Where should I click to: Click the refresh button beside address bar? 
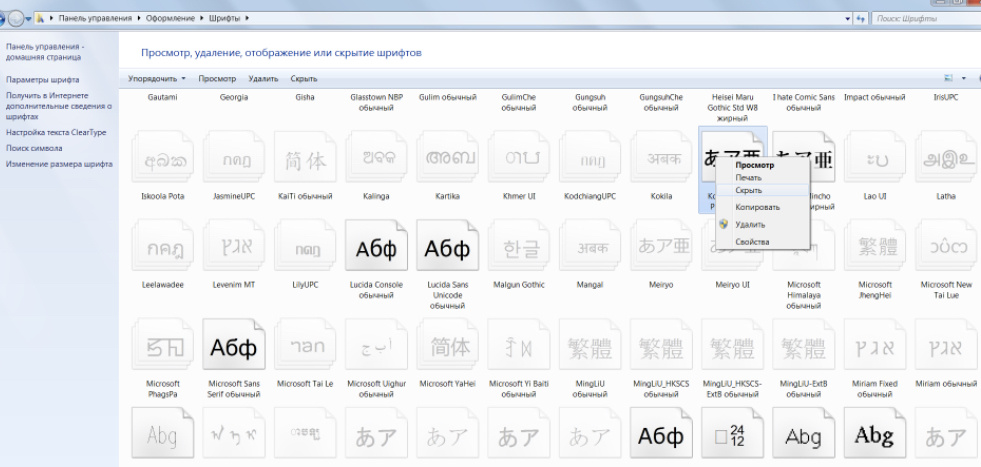pos(862,18)
